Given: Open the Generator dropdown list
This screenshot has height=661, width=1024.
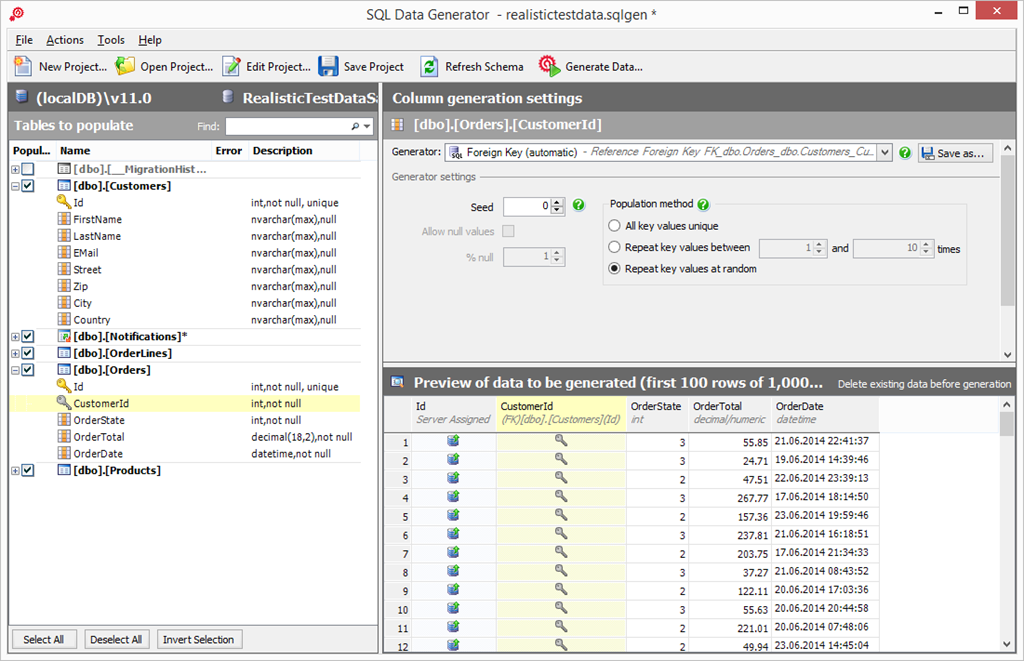Looking at the screenshot, I should click(x=884, y=153).
